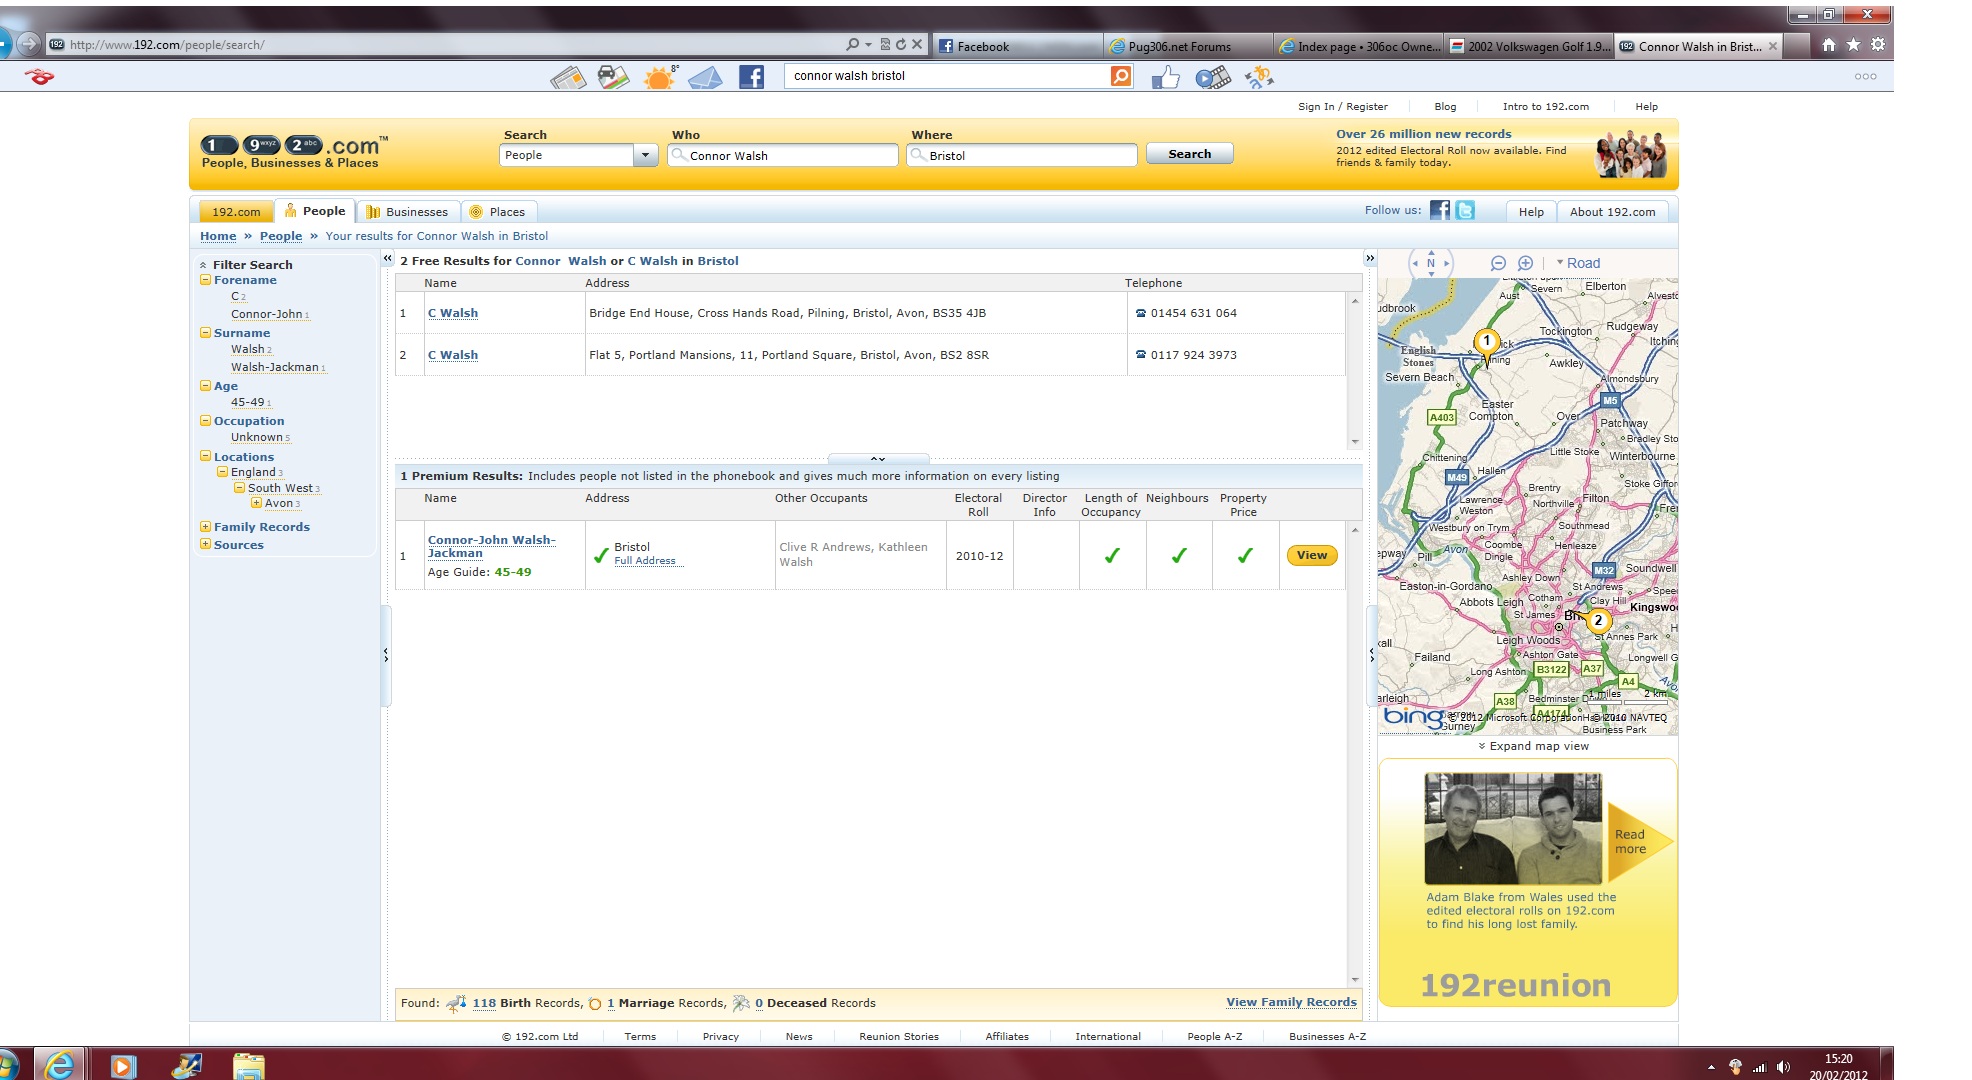Open Sign In / Register link

(x=1343, y=106)
